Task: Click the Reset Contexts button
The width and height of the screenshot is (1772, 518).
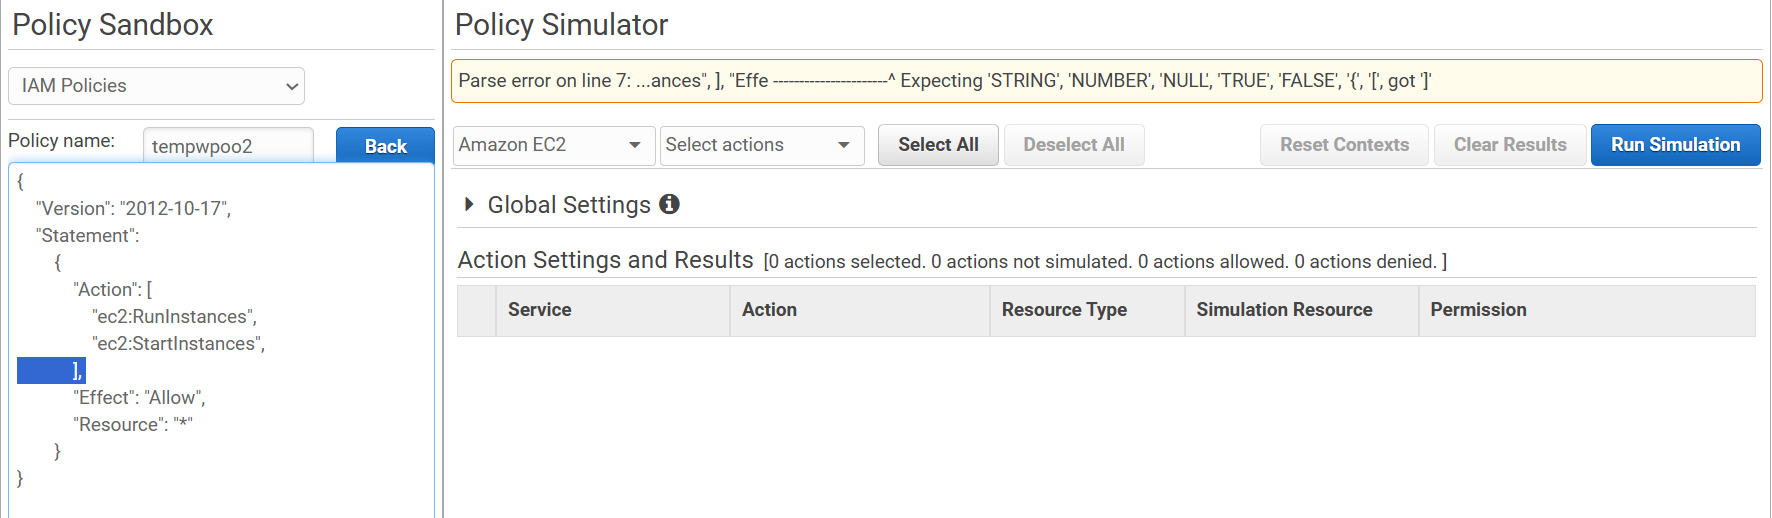Action: tap(1343, 145)
